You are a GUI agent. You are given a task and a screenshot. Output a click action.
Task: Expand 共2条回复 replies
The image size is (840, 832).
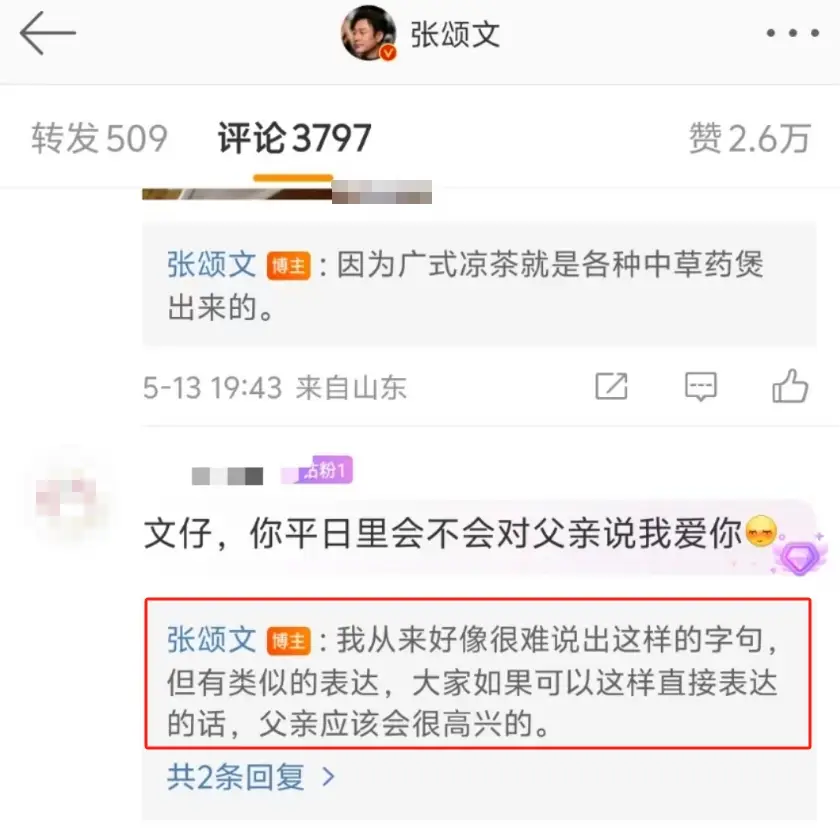coord(236,777)
